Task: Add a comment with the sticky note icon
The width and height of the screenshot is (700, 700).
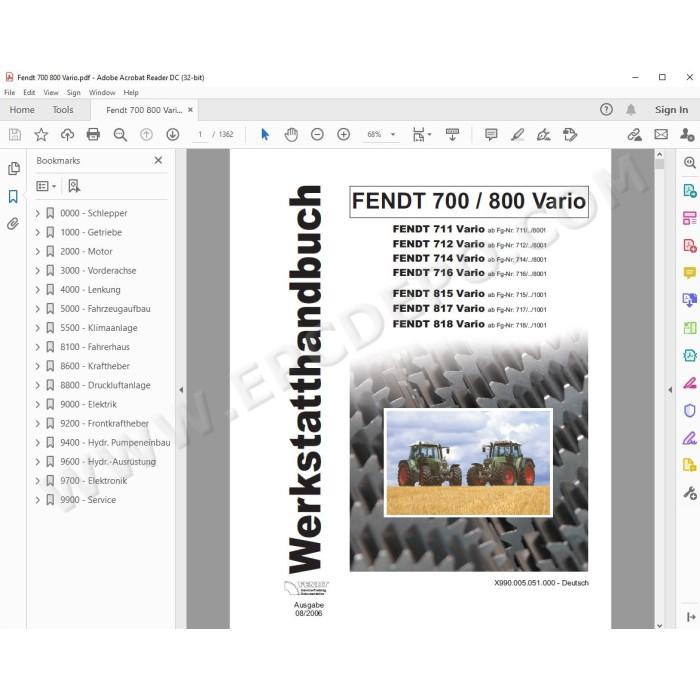Action: pos(491,134)
